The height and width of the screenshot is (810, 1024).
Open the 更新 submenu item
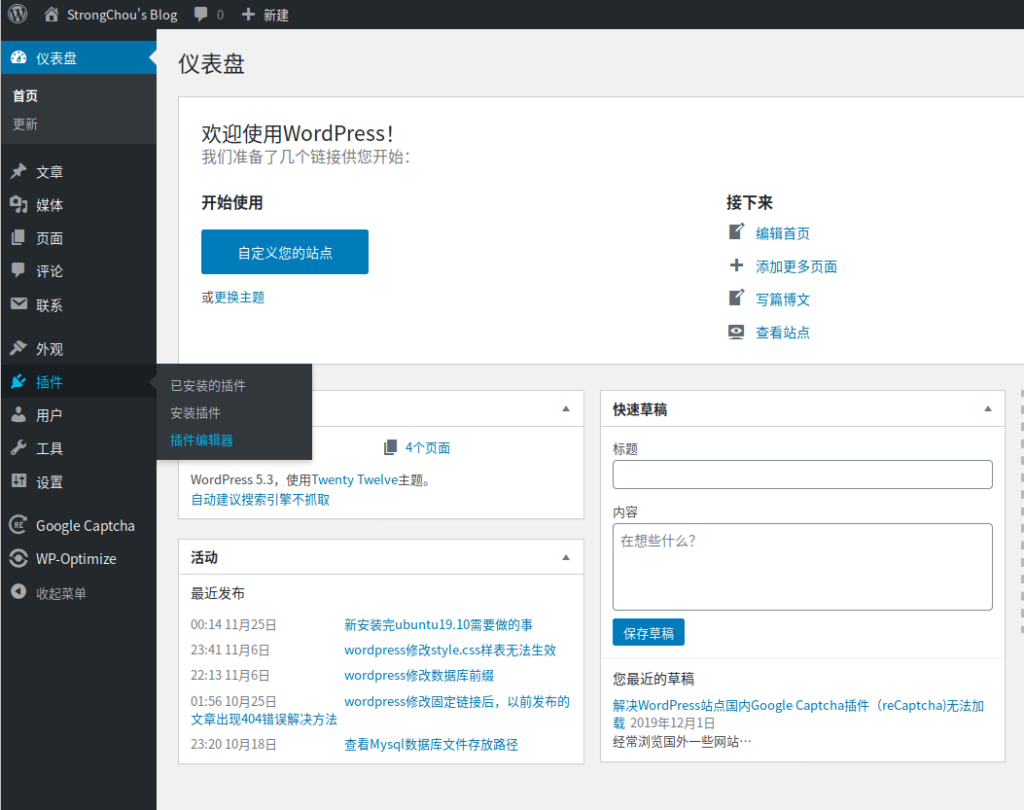[x=25, y=124]
